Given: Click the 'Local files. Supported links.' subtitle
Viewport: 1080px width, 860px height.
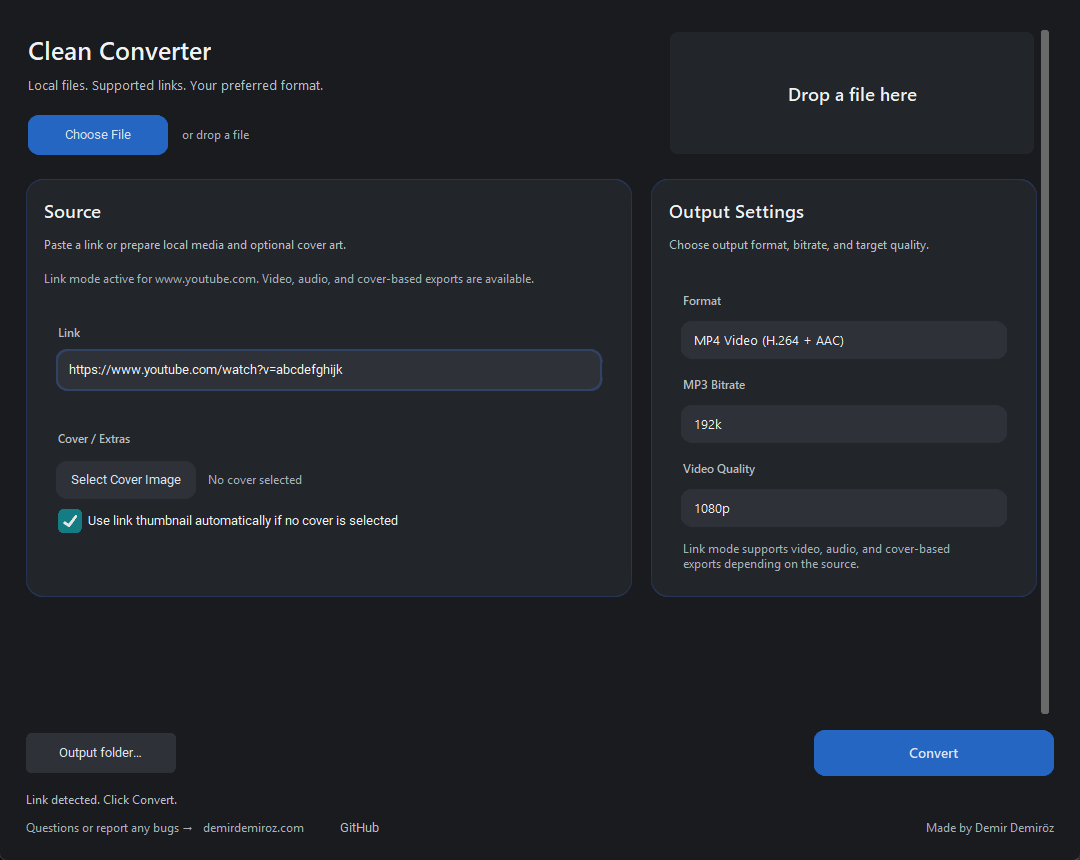Looking at the screenshot, I should (176, 85).
